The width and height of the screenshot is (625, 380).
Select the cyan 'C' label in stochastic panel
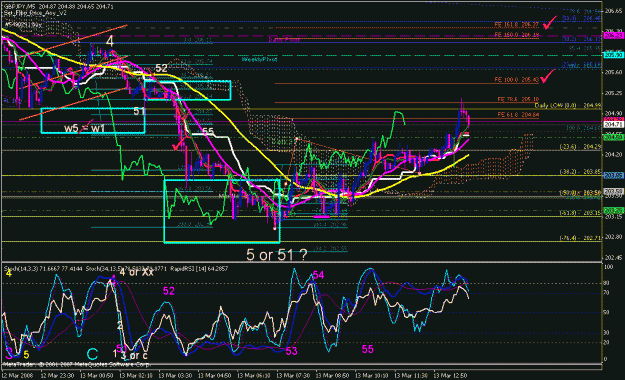pos(92,354)
